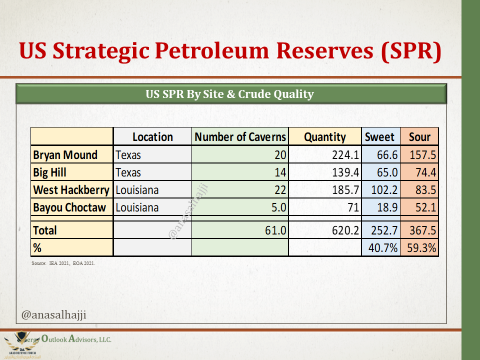Click the Quantity column header
This screenshot has width=480, height=360.
[325, 137]
